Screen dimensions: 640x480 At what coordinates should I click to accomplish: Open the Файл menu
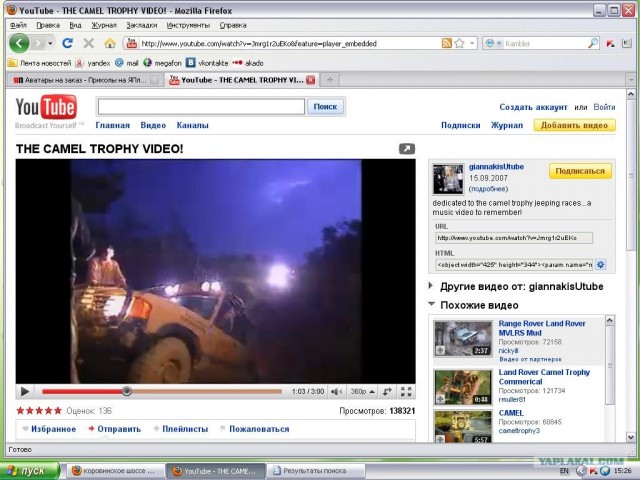(x=18, y=25)
